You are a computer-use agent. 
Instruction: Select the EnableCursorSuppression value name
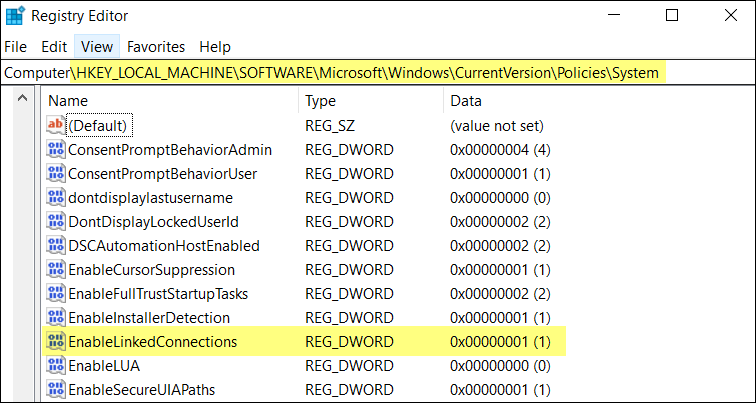pyautogui.click(x=152, y=270)
